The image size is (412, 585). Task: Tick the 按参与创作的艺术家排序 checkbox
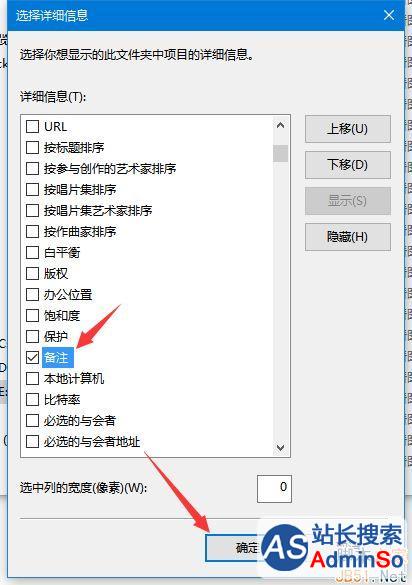32,168
